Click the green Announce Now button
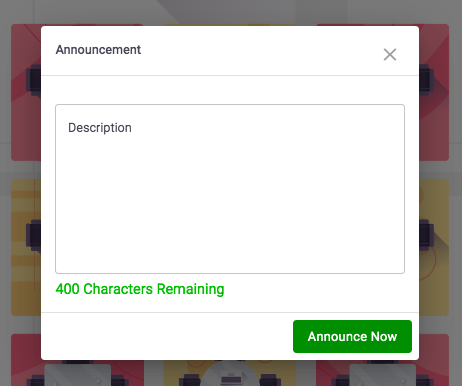Screen dimensions: 462x386 352,336
